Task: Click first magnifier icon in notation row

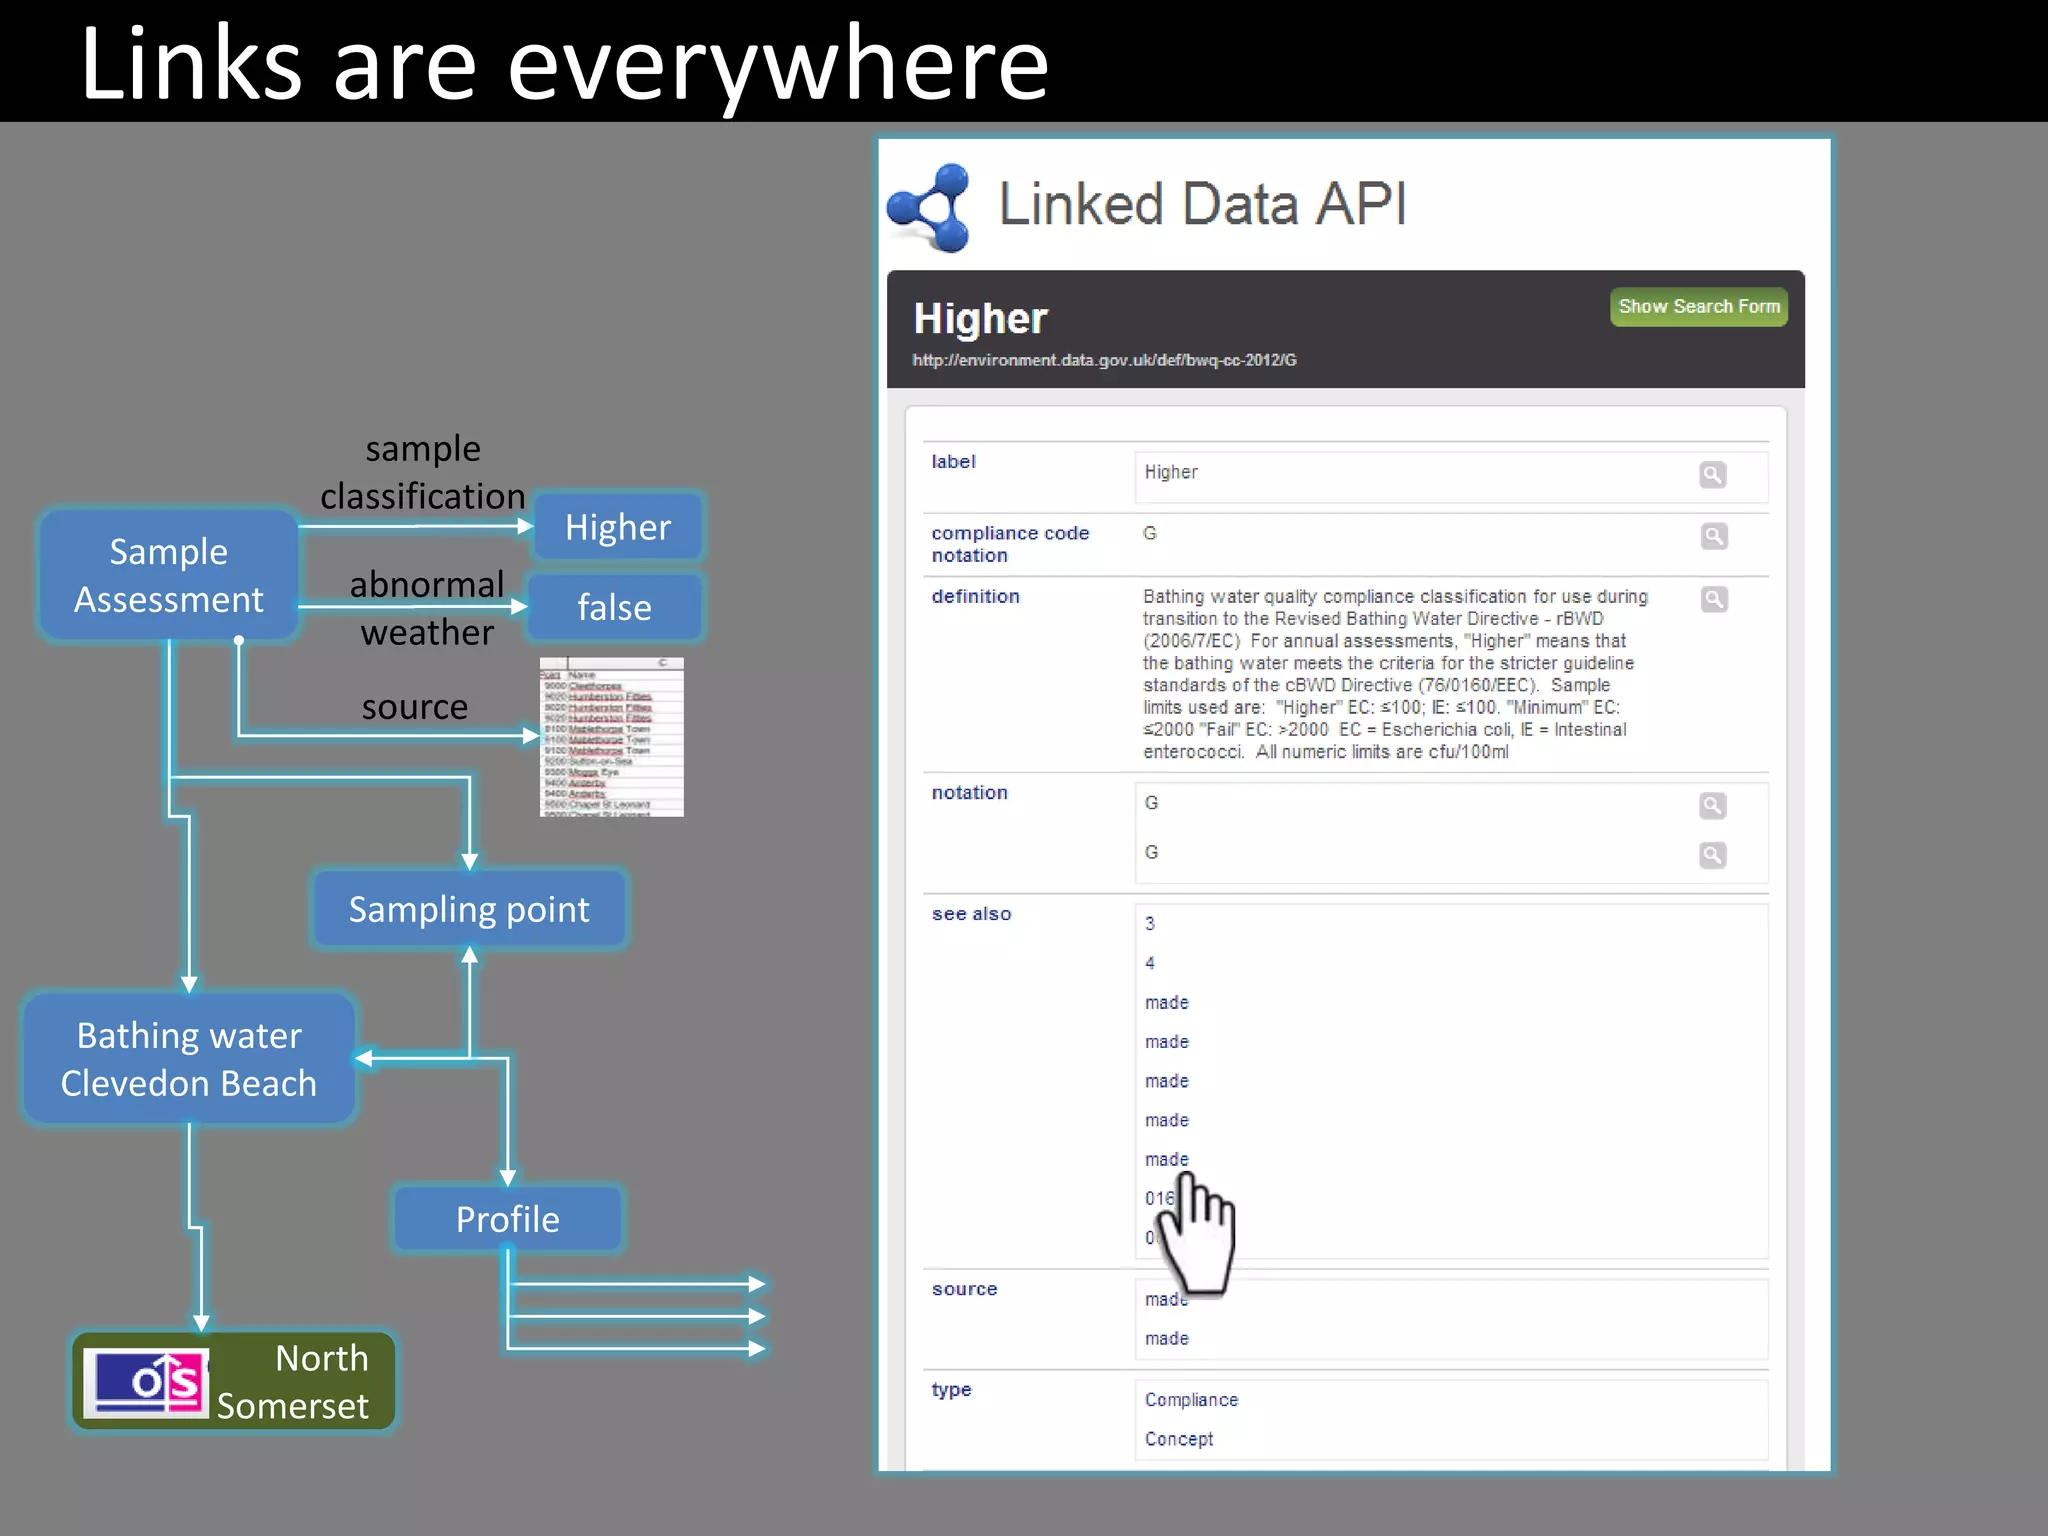Action: (1712, 805)
